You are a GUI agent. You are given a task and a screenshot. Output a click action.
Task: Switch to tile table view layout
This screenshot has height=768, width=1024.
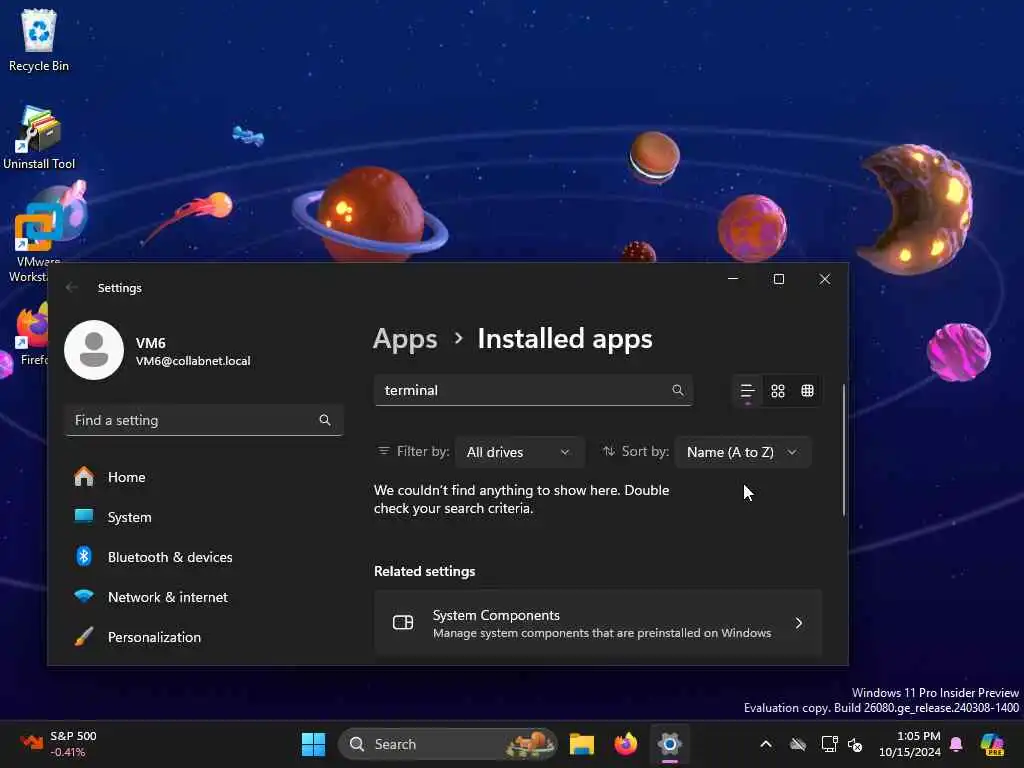coord(807,391)
